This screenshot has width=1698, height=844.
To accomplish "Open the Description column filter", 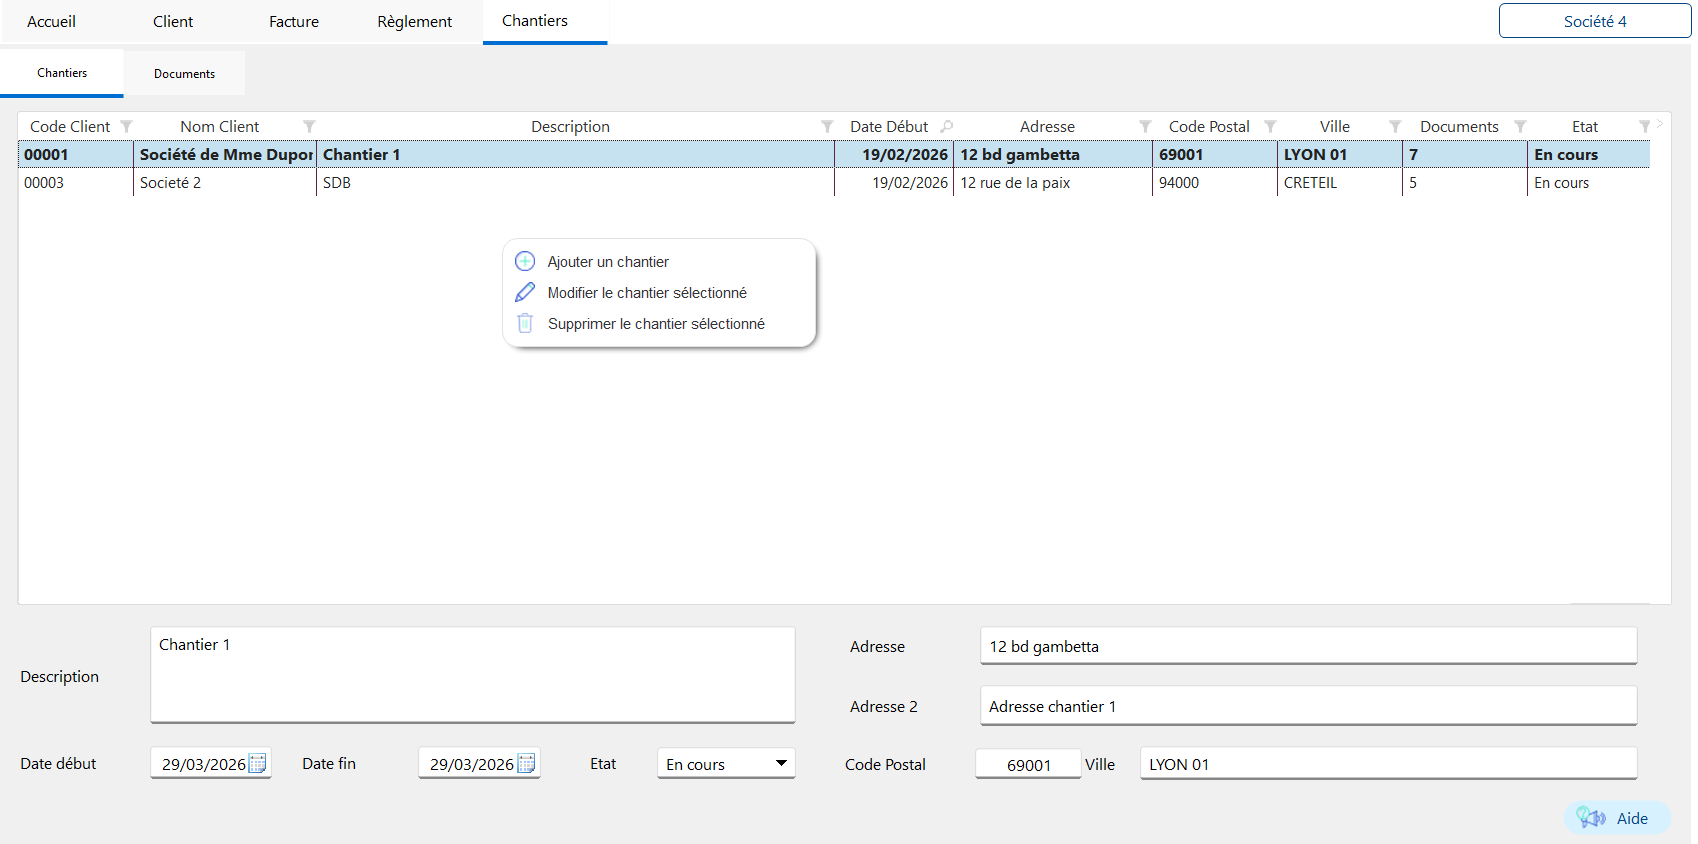I will click(827, 126).
